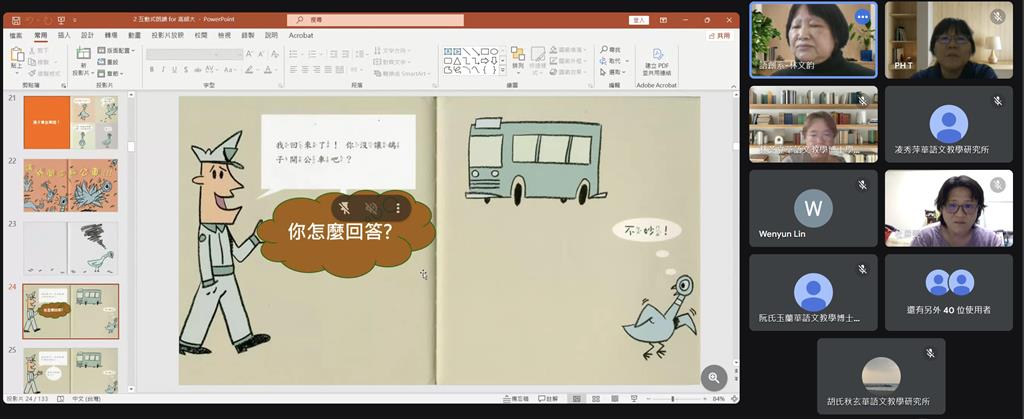Increase font size with larger A icon
This screenshot has width=1024, height=419.
coord(249,54)
